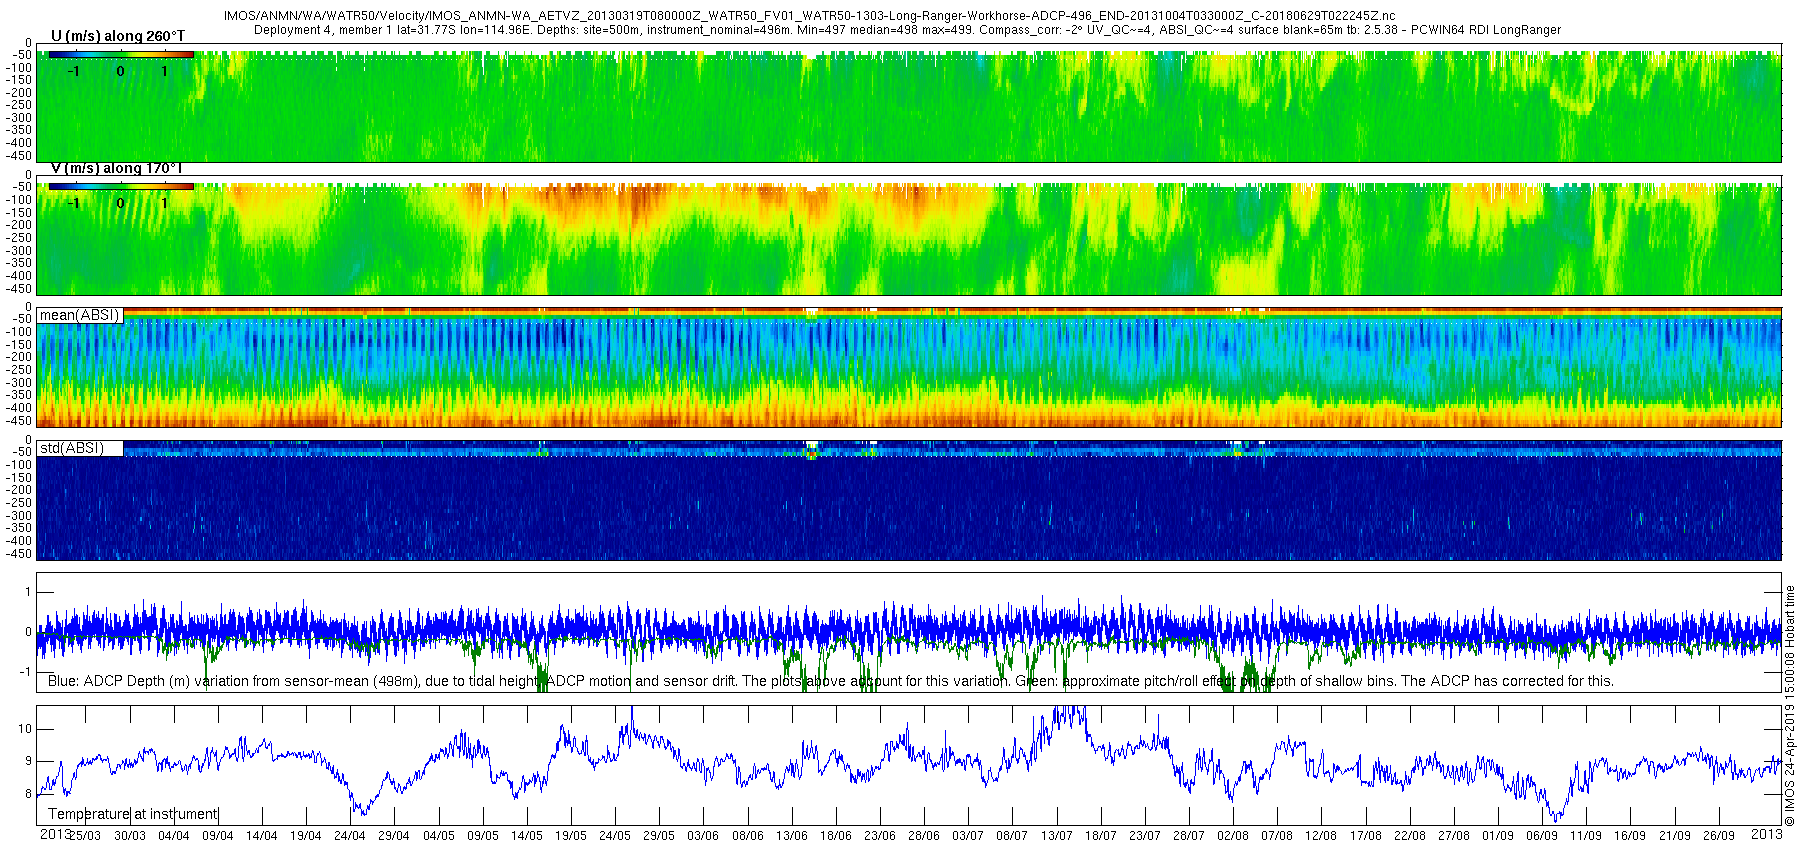
Task: Click the 02/08 date tick label
Action: 1232,836
